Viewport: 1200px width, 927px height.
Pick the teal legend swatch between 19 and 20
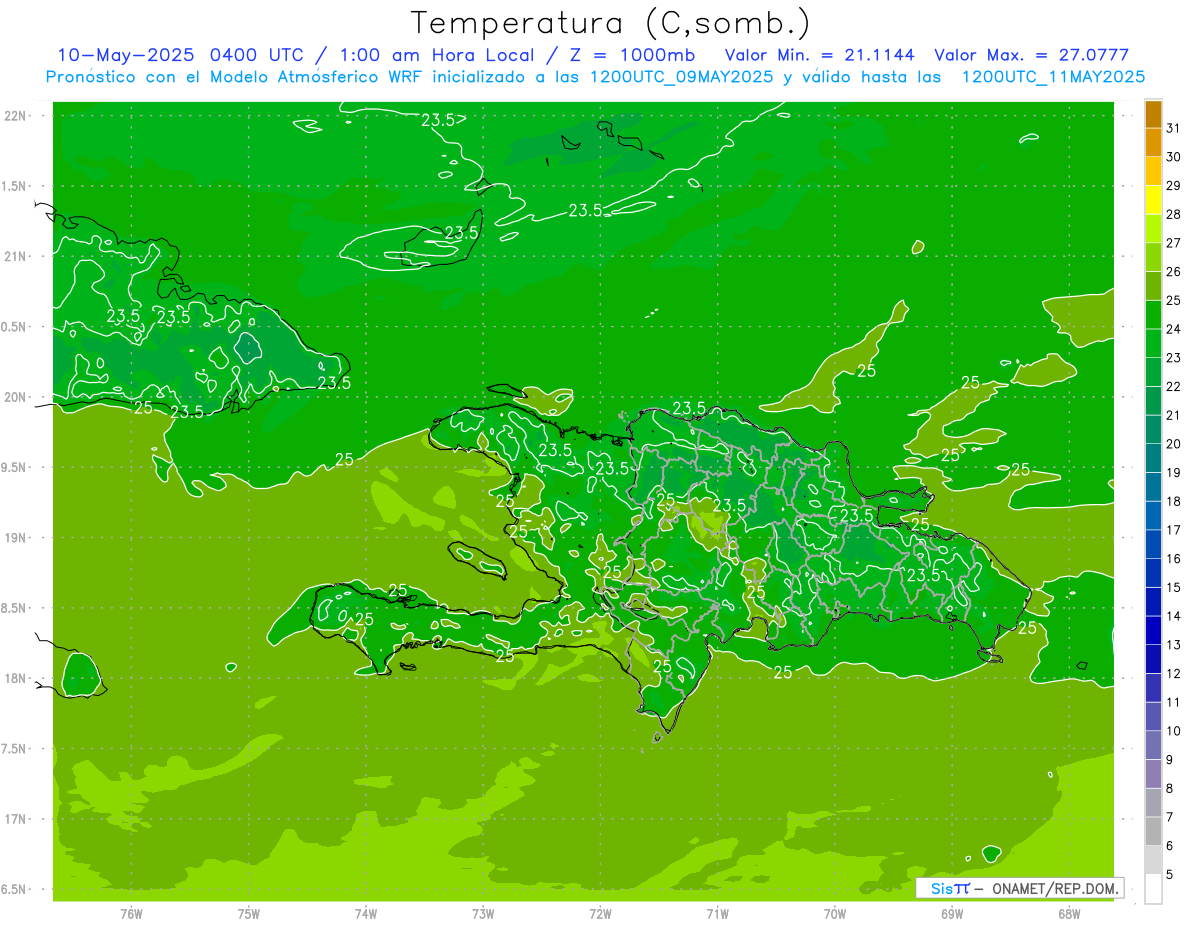(x=1153, y=458)
